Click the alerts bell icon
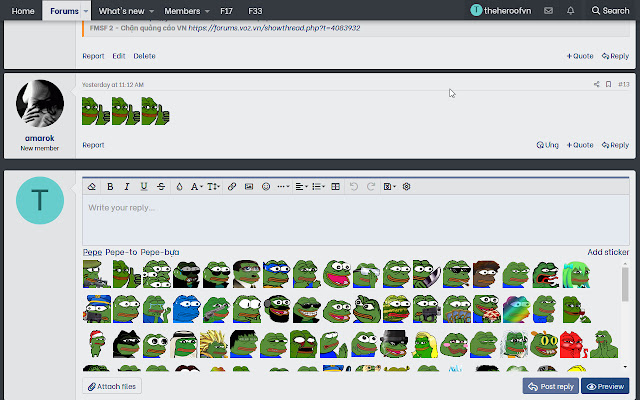Screen dimensions: 640x400 click(x=570, y=10)
